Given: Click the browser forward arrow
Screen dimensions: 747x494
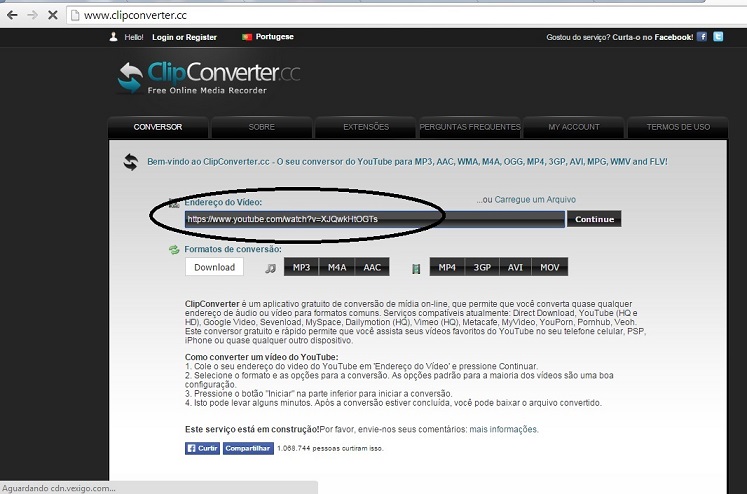Looking at the screenshot, I should 32,15.
